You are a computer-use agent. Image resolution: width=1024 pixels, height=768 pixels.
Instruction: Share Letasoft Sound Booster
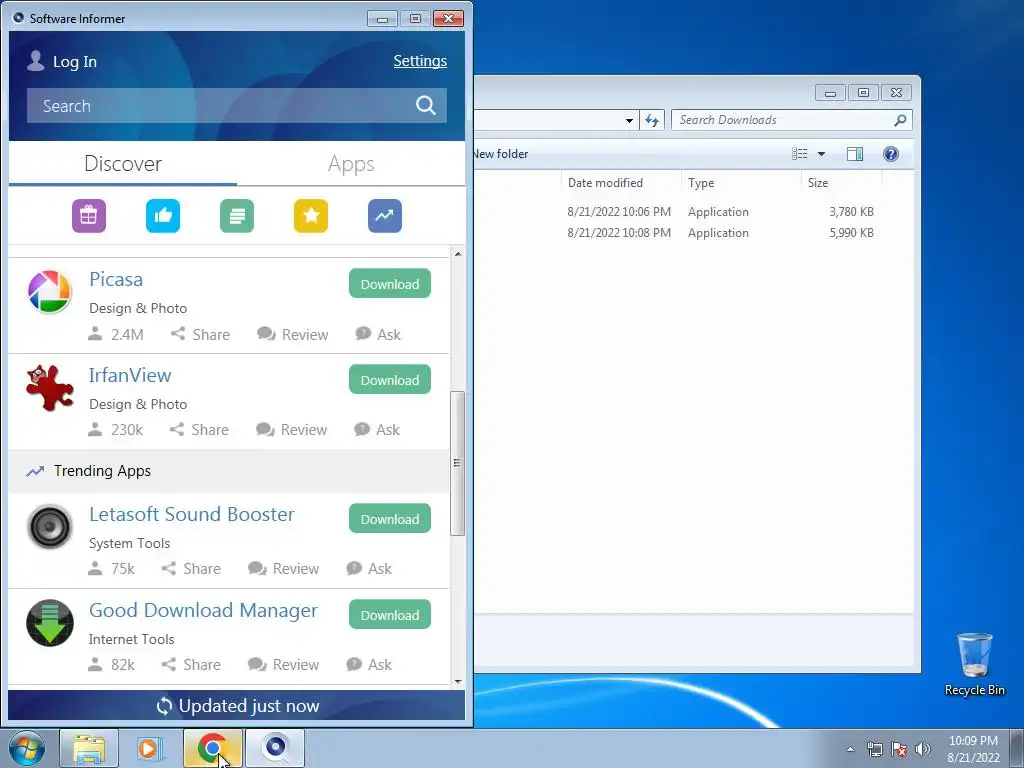click(x=191, y=569)
